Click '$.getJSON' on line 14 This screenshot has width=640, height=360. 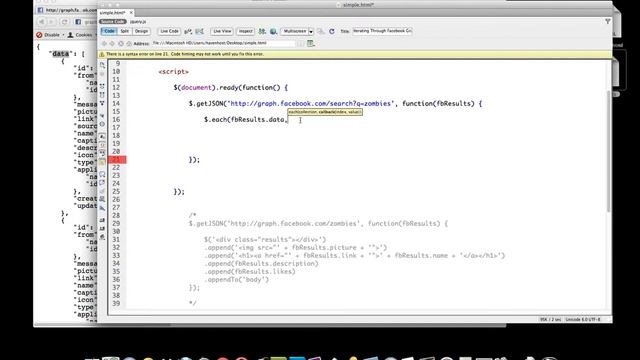coord(206,103)
